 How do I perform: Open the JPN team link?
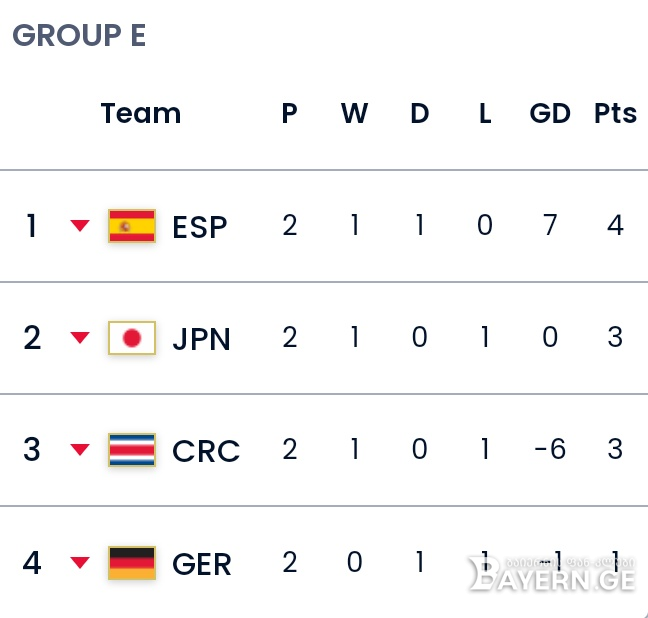click(x=201, y=339)
